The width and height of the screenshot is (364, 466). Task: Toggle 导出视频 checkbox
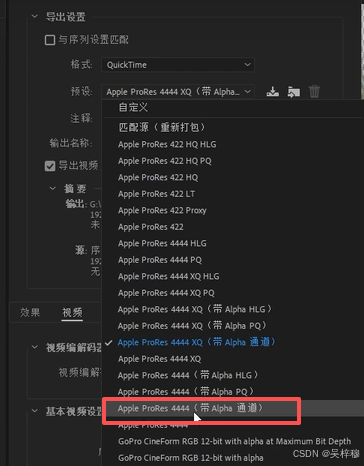50,166
